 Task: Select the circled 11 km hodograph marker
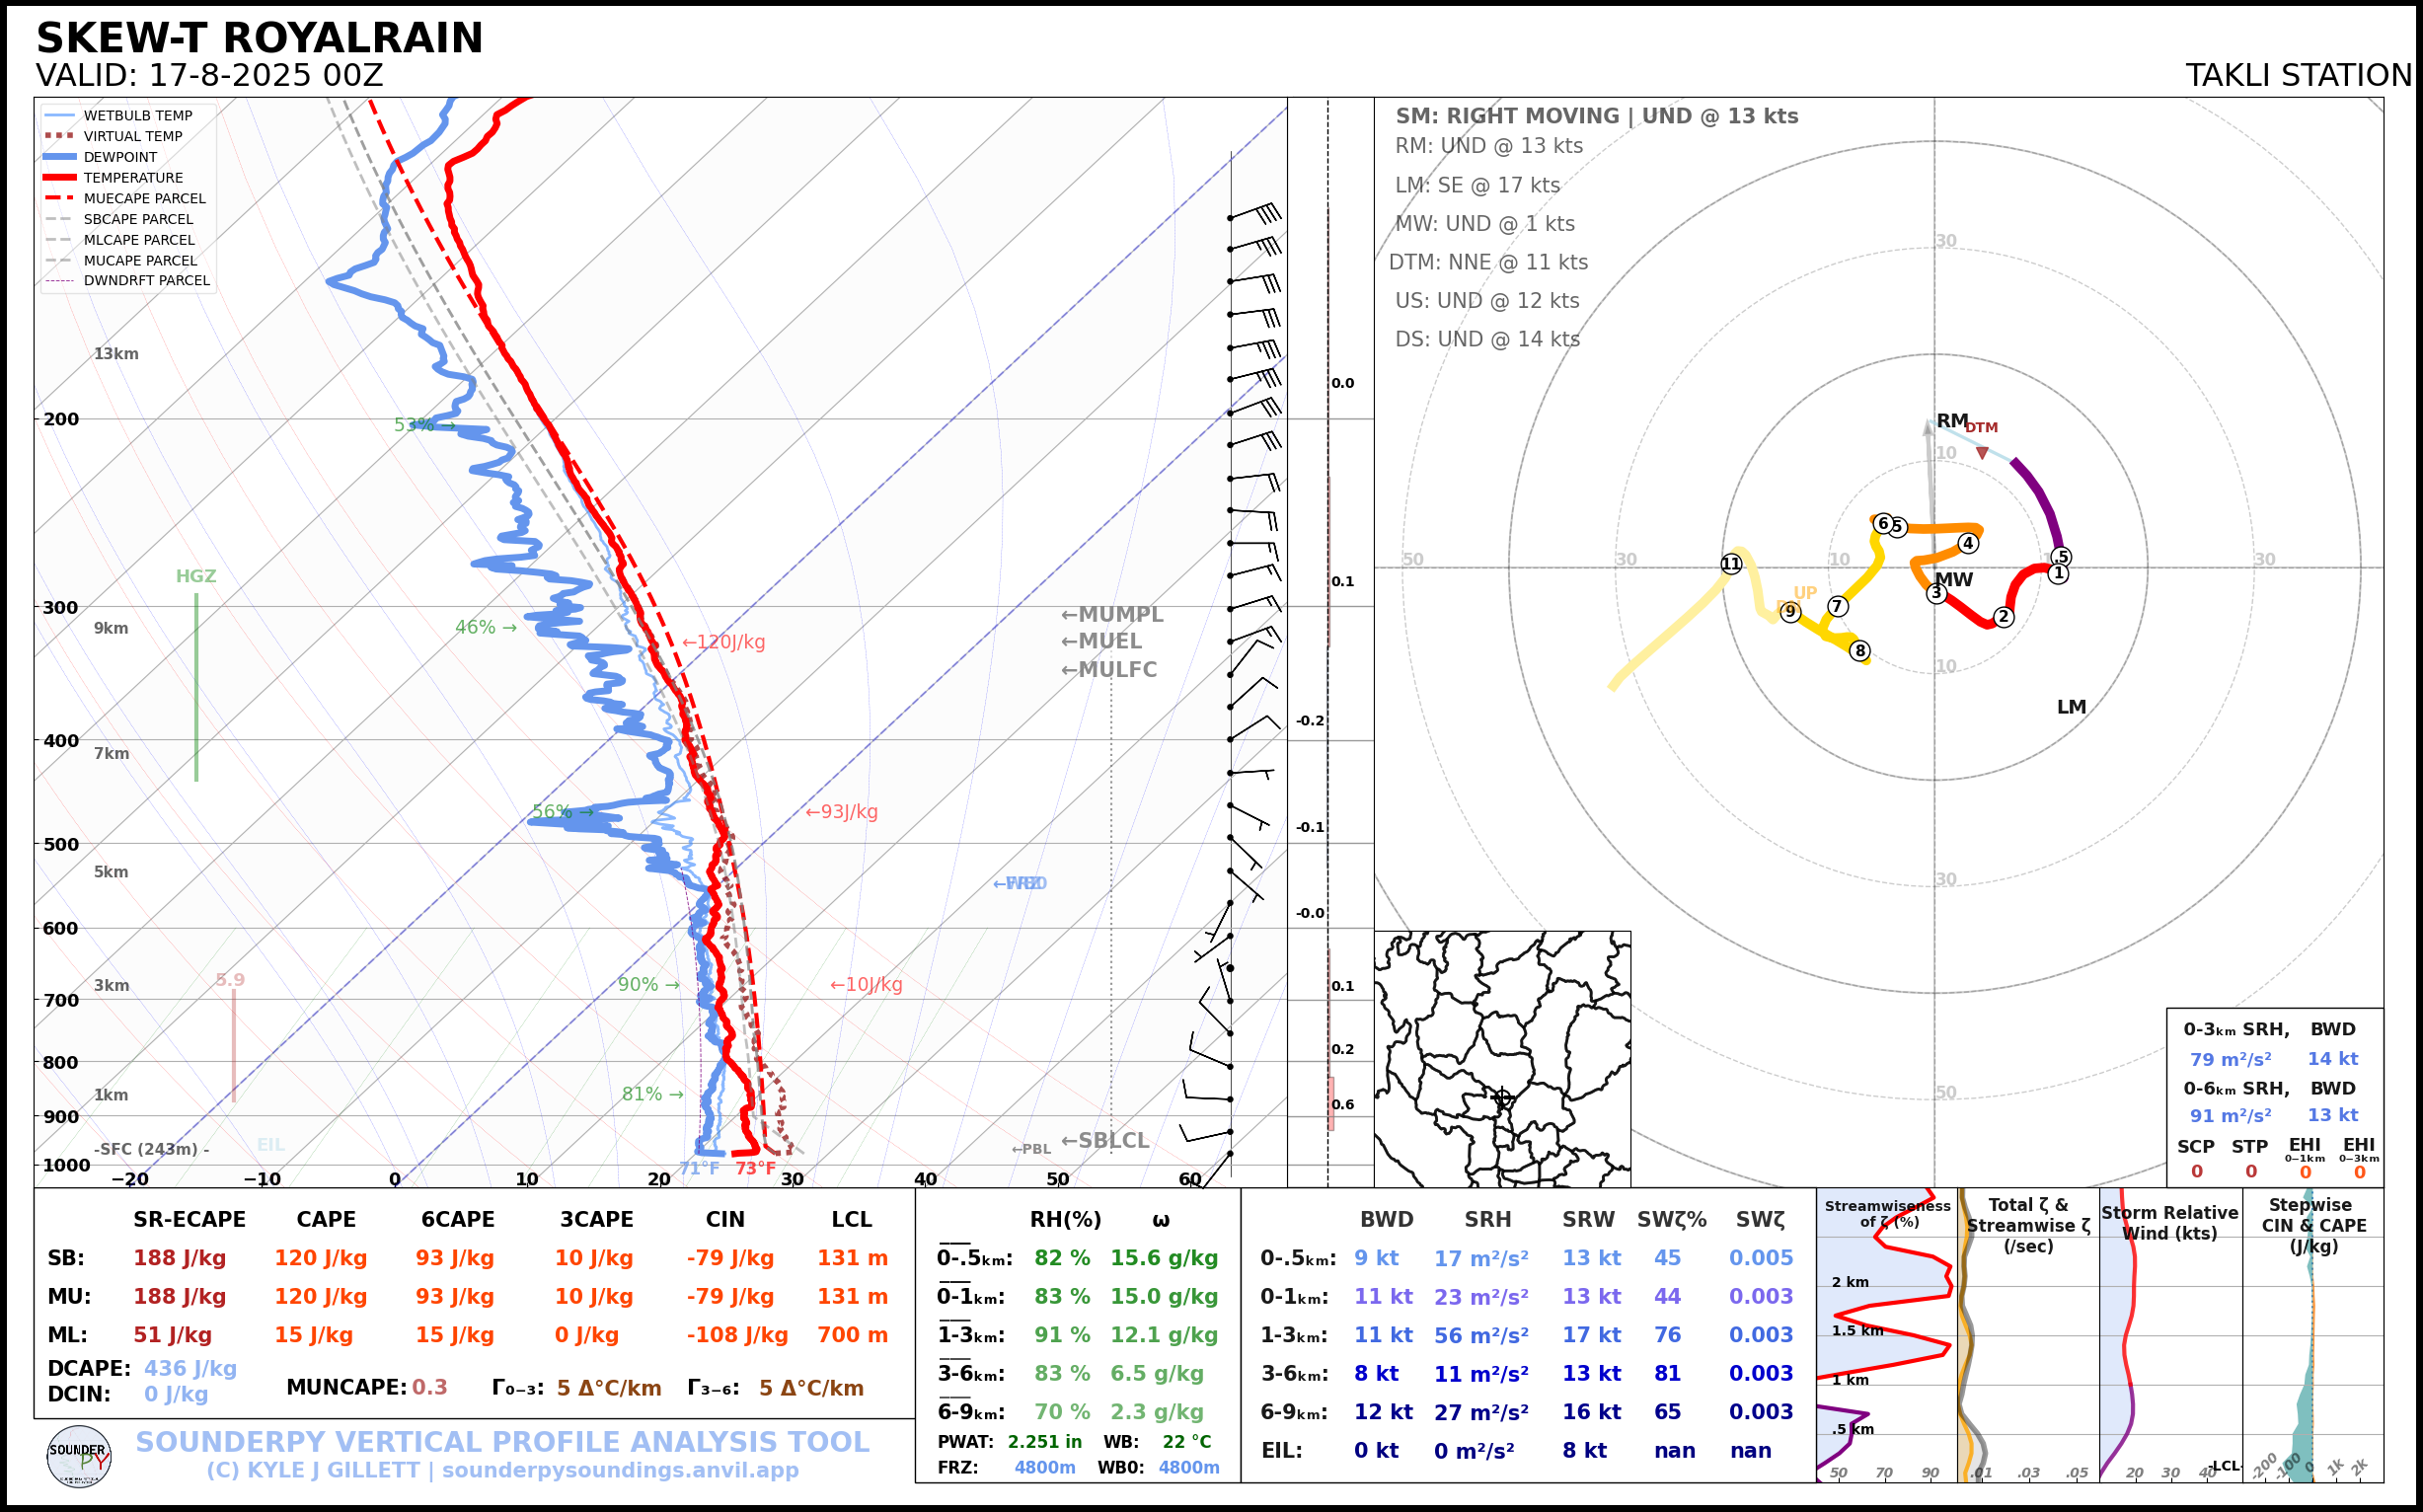click(x=1731, y=564)
